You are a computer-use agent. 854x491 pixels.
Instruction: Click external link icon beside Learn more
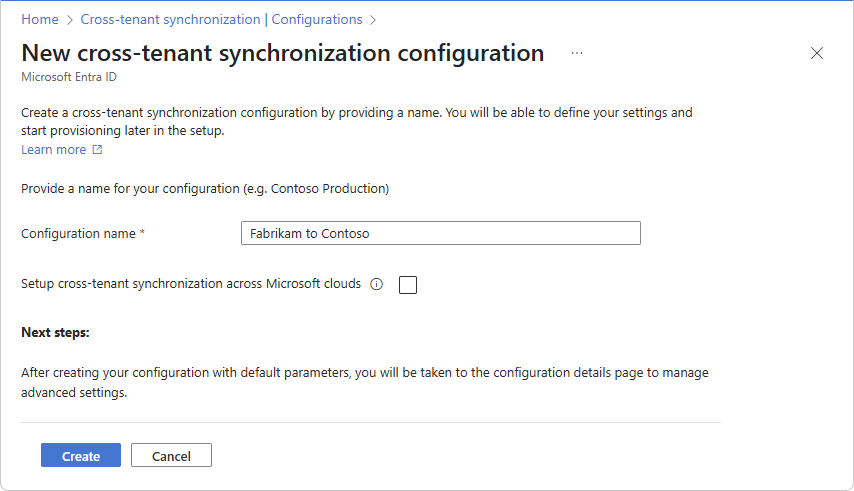click(97, 150)
